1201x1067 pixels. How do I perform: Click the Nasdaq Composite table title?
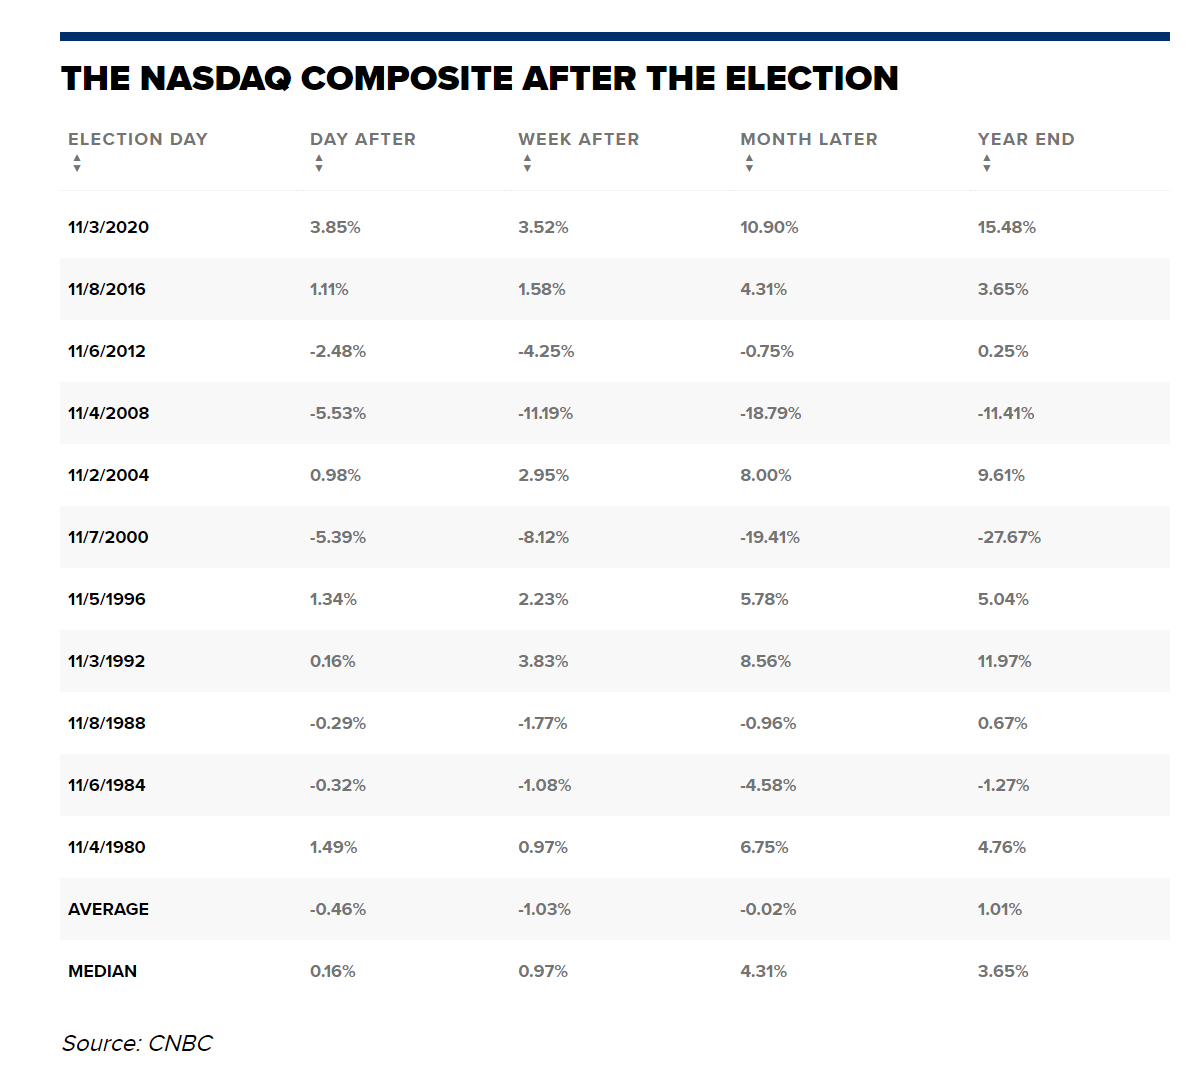(x=479, y=78)
